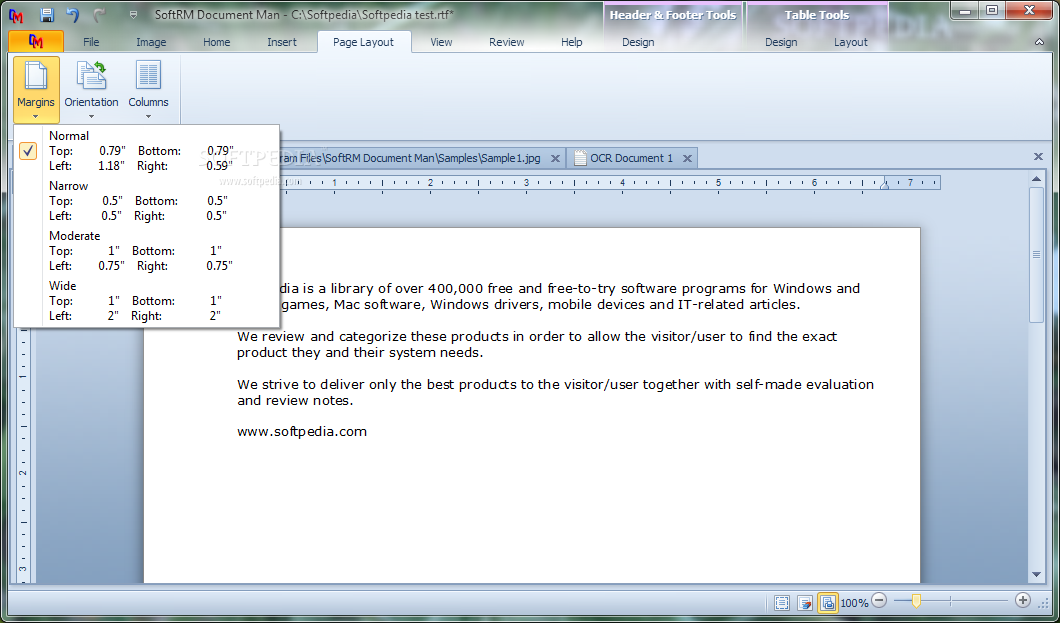Collapse the ribbon with the chevron
The width and height of the screenshot is (1060, 623).
point(1039,42)
